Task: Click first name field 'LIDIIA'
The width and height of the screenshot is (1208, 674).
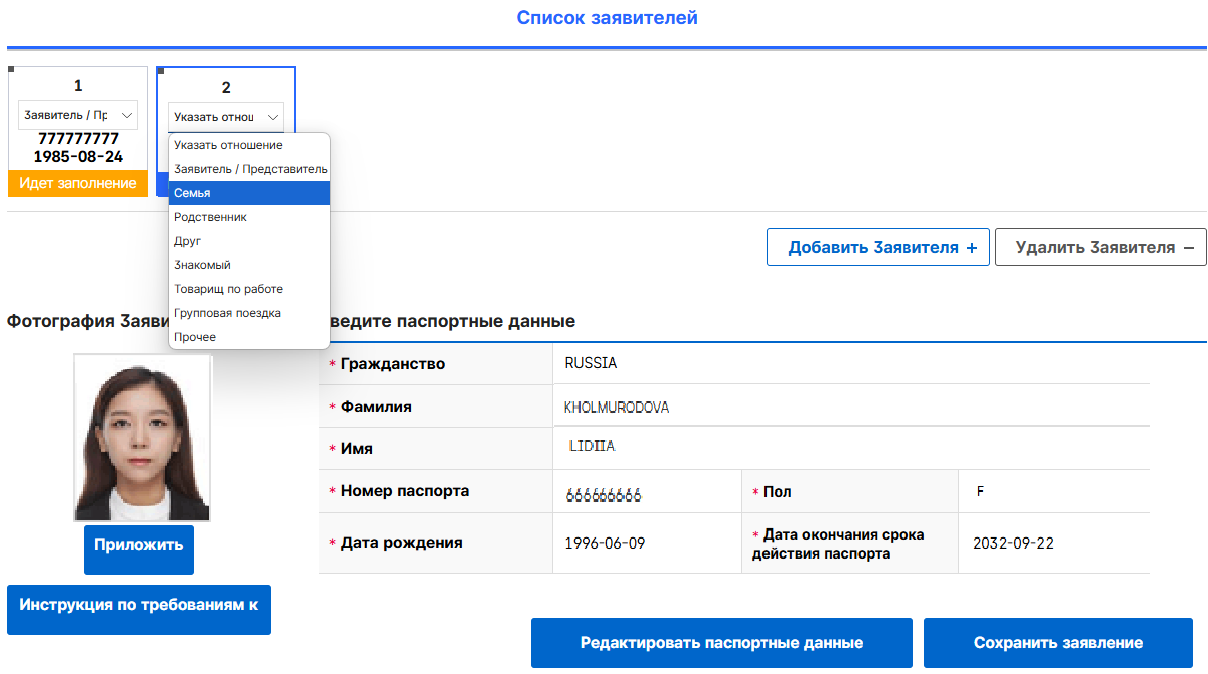Action: [x=592, y=446]
